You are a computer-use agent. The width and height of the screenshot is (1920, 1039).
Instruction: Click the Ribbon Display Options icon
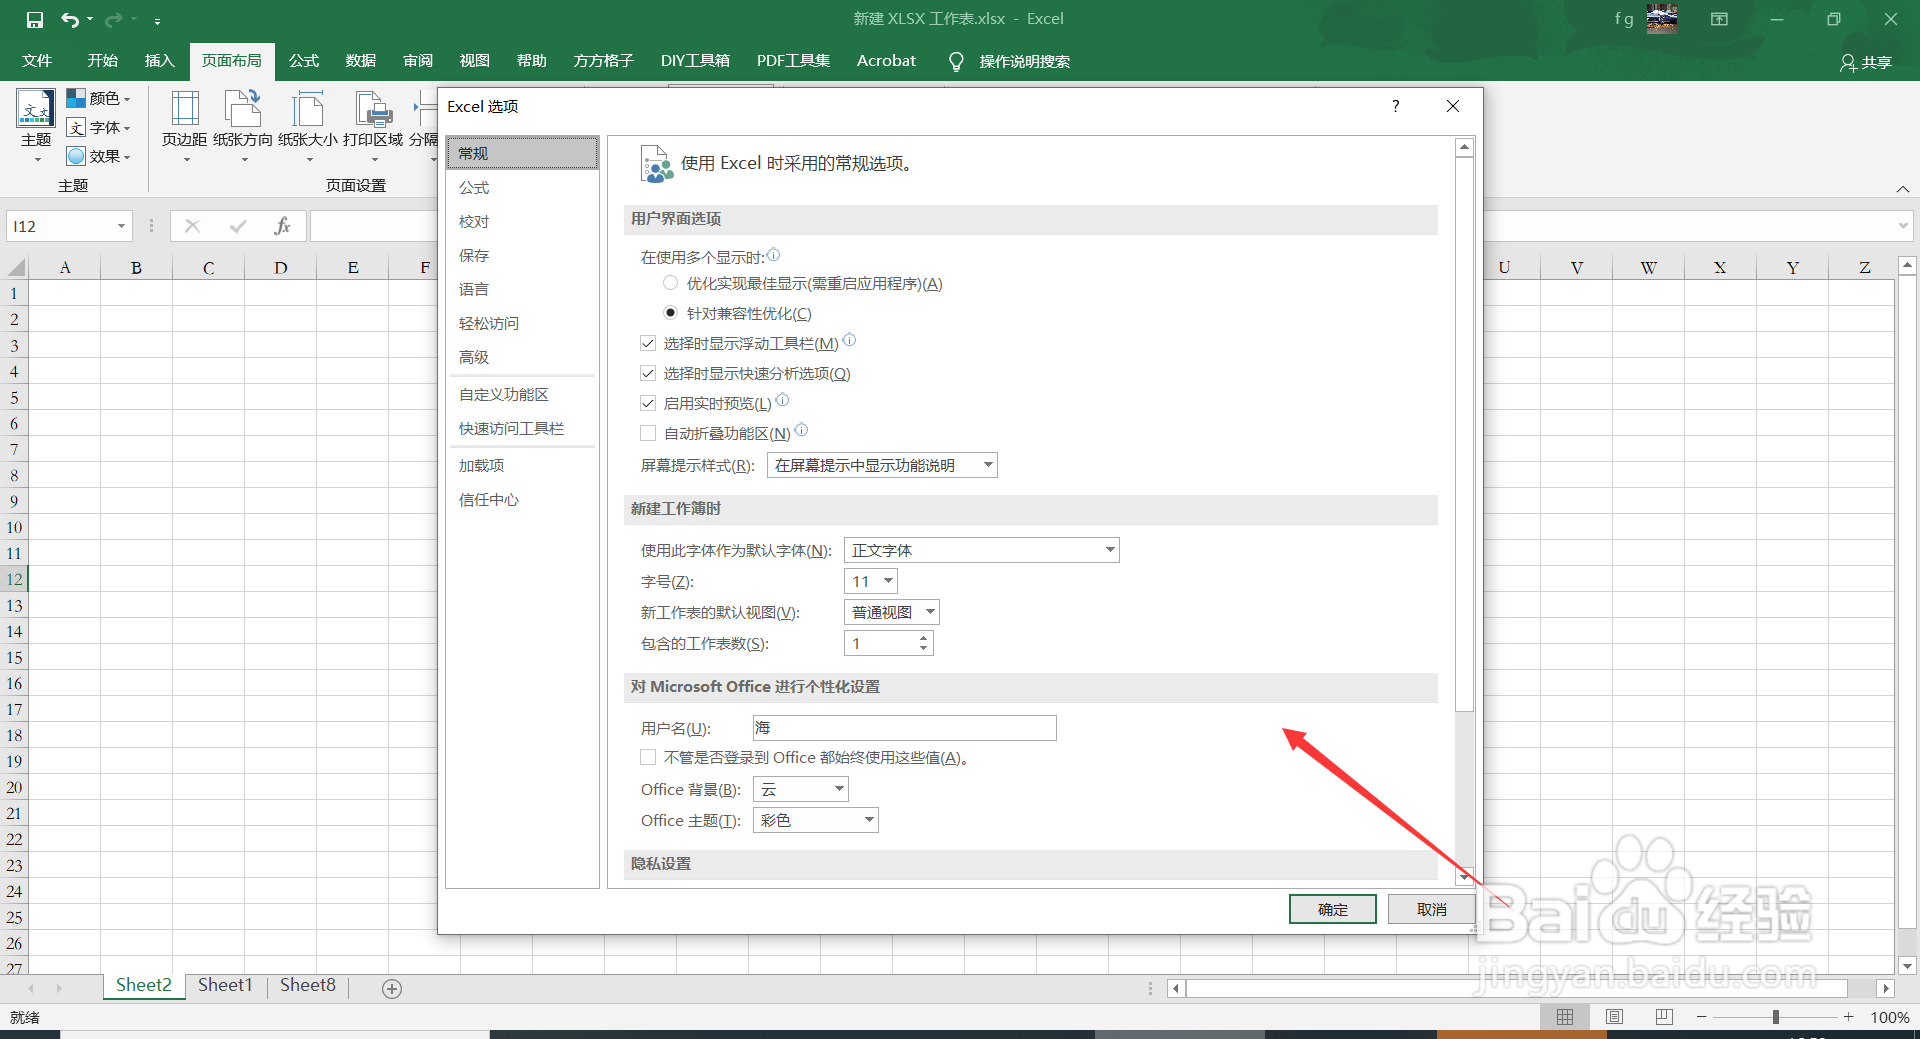(1719, 19)
